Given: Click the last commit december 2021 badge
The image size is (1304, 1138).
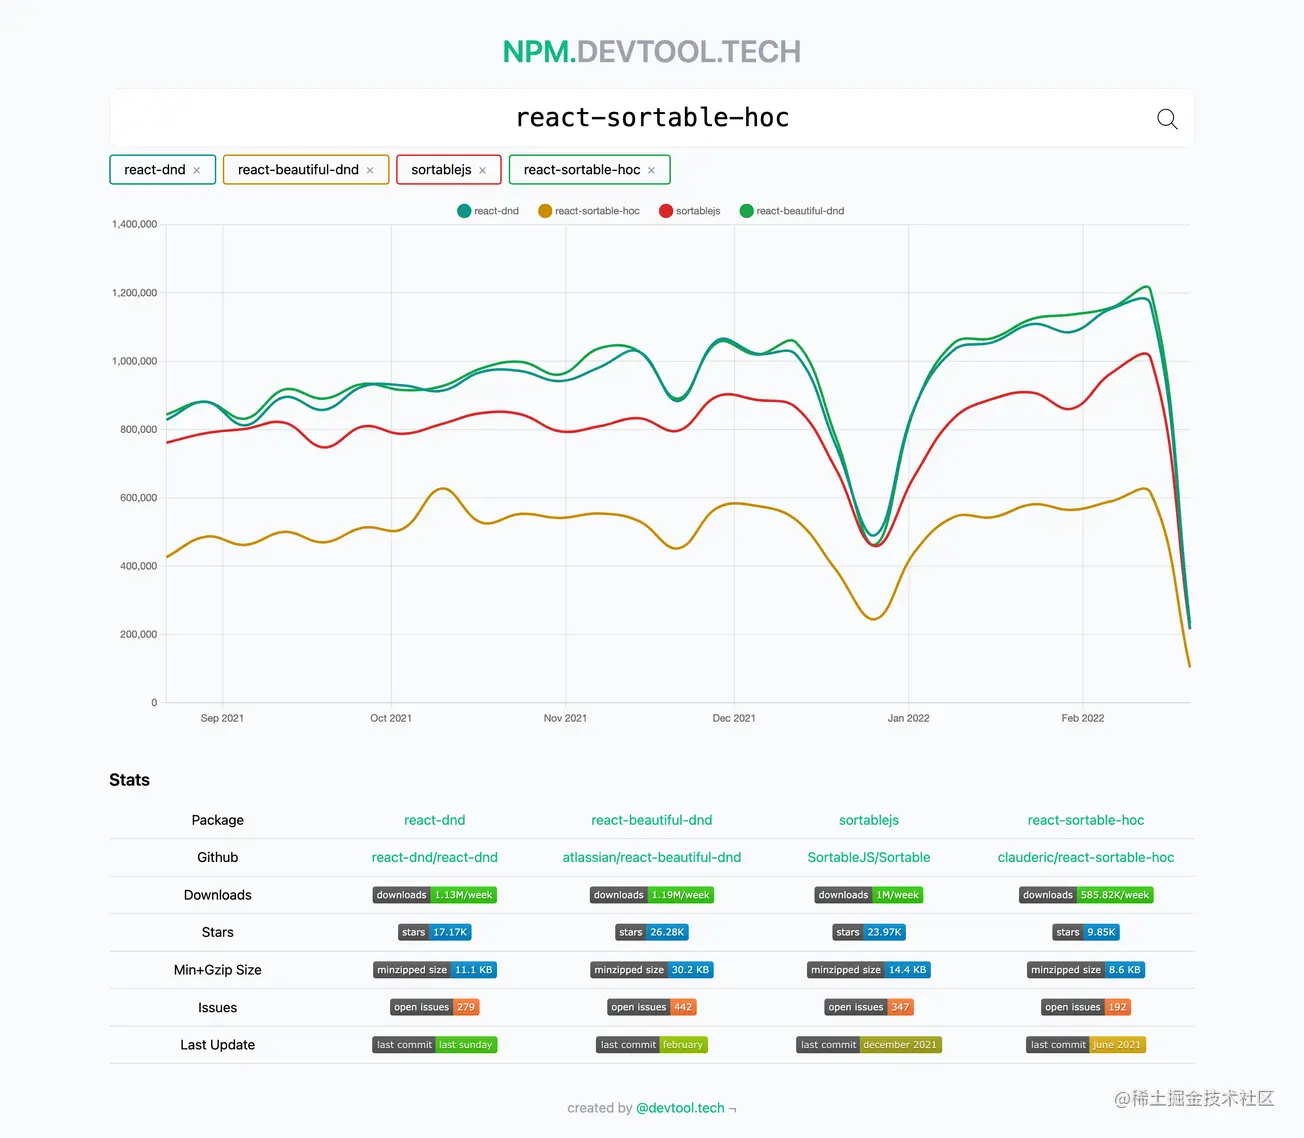Looking at the screenshot, I should [x=869, y=1045].
